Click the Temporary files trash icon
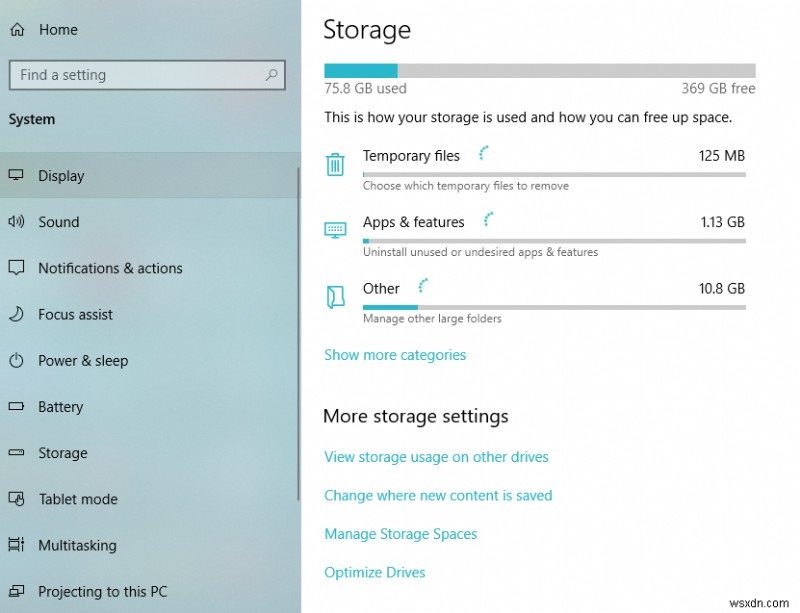 (x=335, y=164)
